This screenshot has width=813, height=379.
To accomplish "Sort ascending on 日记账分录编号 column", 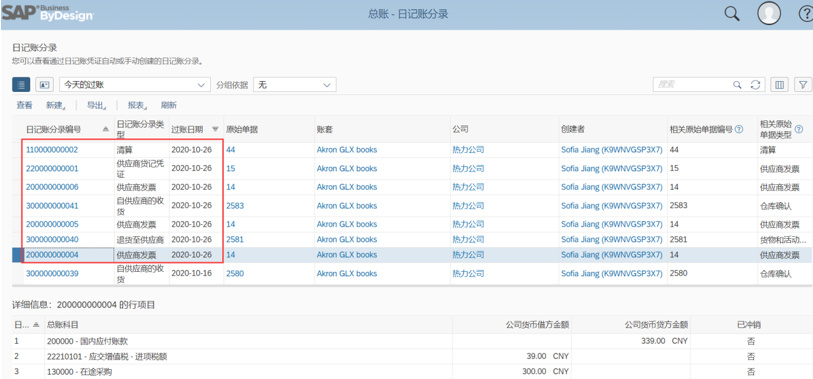I will tap(106, 129).
